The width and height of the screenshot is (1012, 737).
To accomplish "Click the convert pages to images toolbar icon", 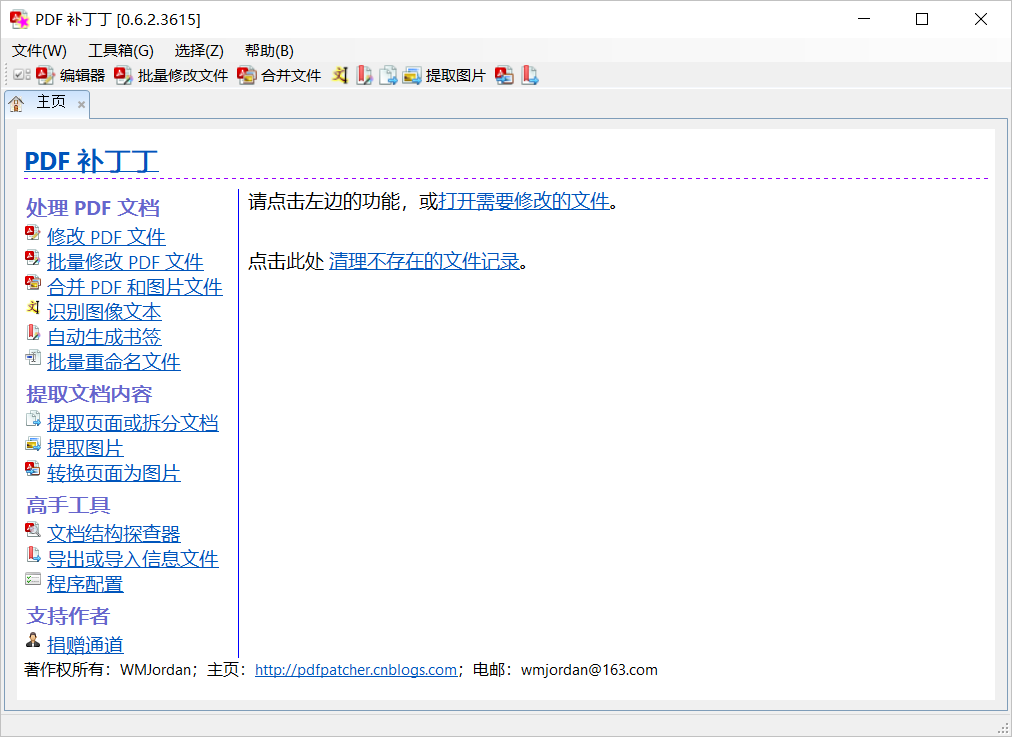I will tap(504, 75).
